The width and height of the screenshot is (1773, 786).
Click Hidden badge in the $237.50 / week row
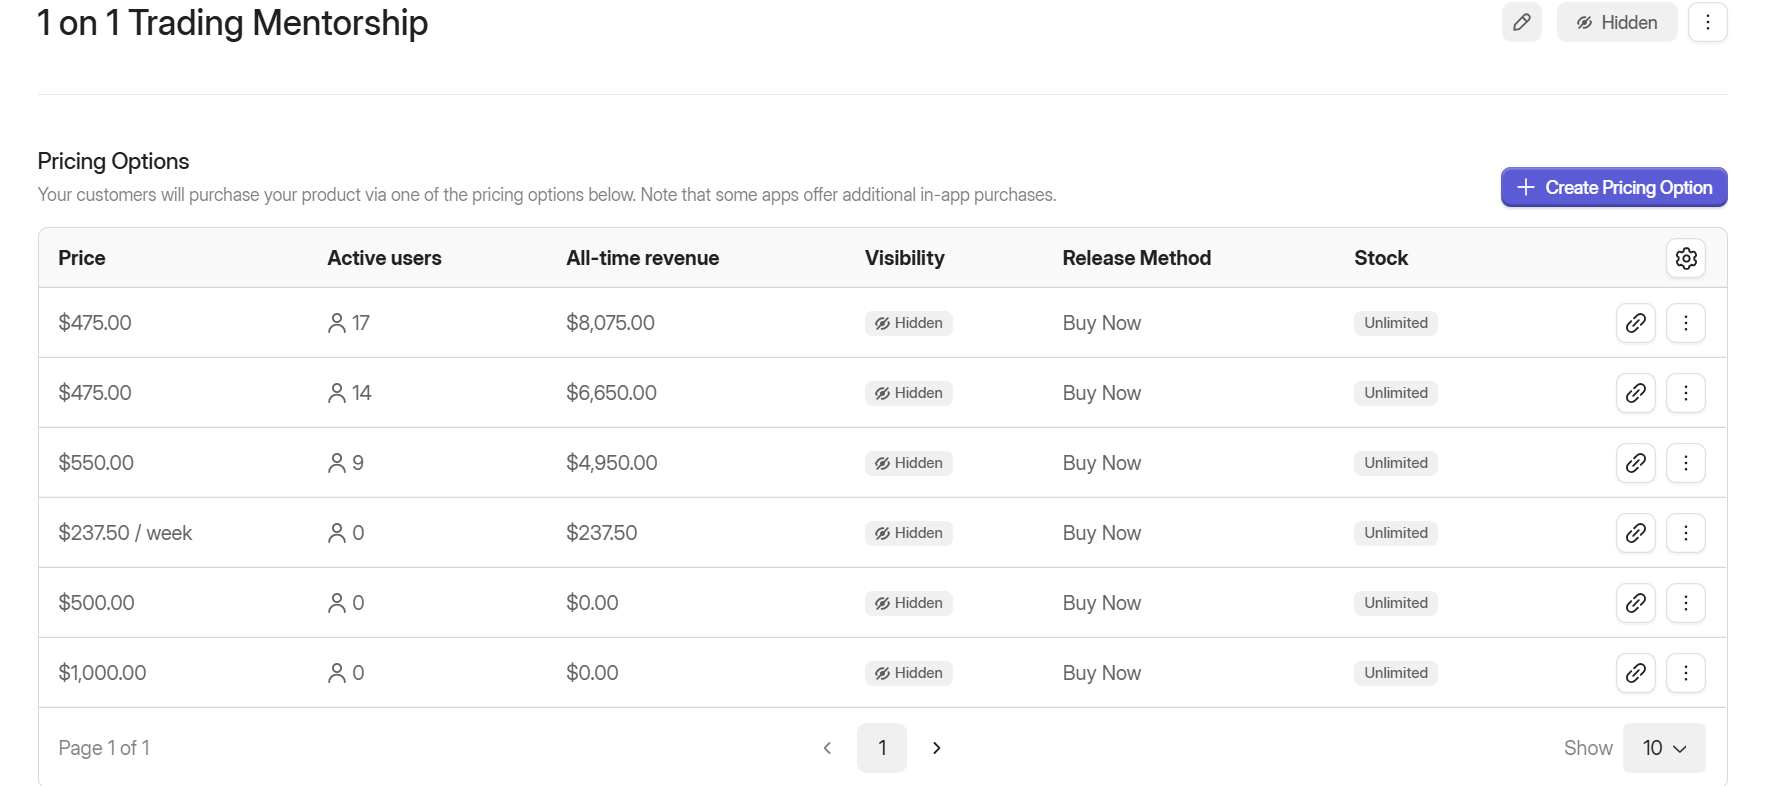(908, 533)
